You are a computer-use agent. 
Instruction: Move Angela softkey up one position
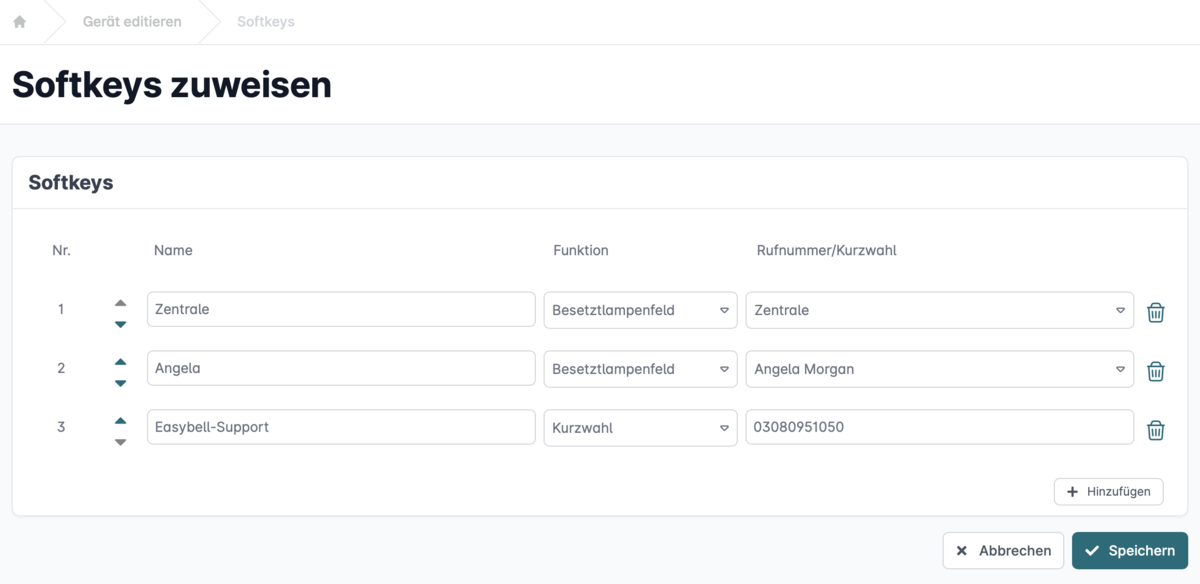(x=121, y=361)
